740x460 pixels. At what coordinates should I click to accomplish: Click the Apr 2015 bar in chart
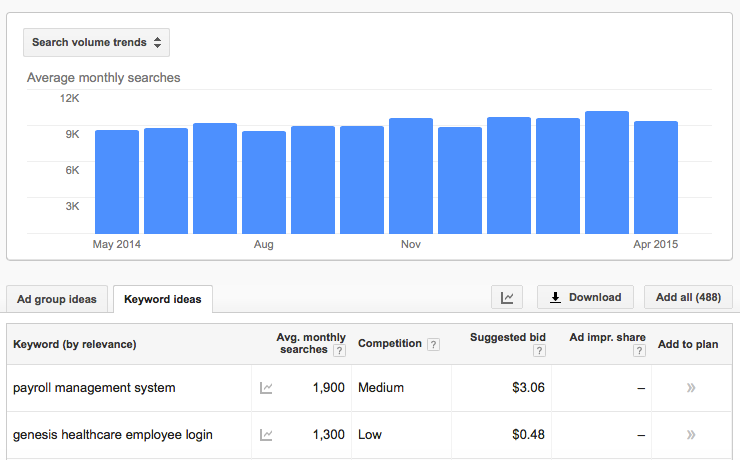pyautogui.click(x=656, y=178)
